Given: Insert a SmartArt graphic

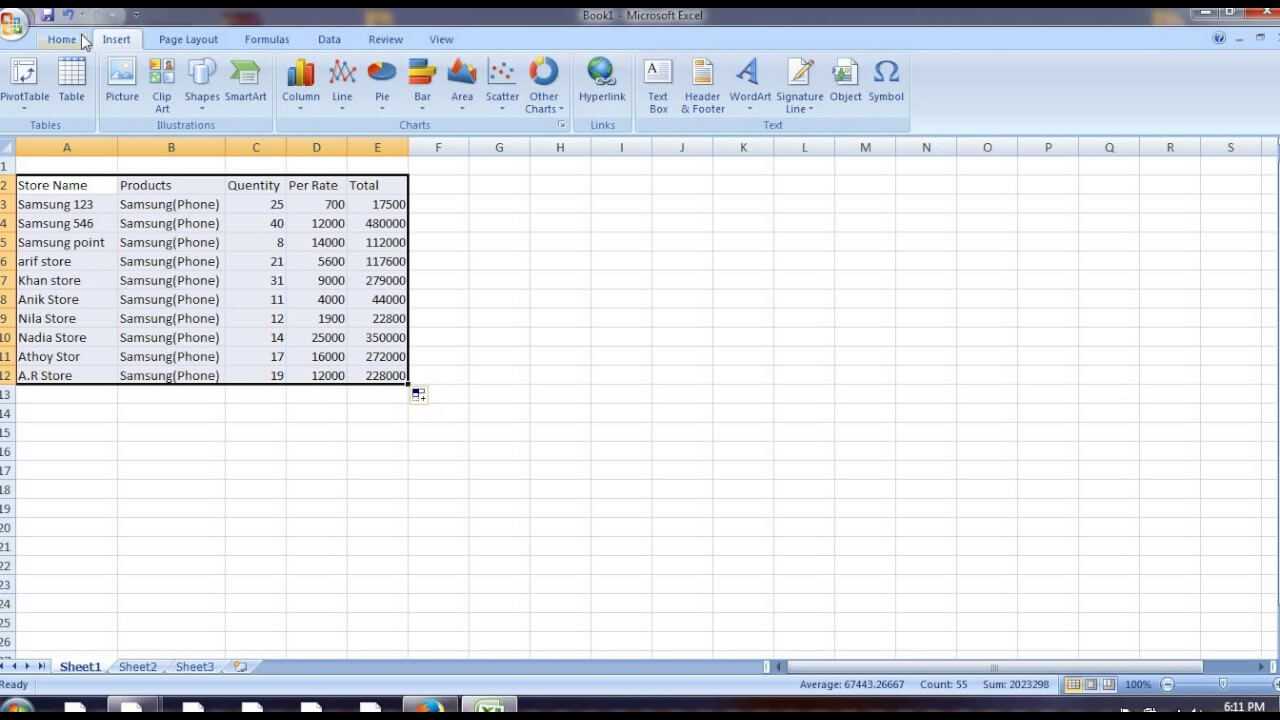Looking at the screenshot, I should (x=245, y=80).
